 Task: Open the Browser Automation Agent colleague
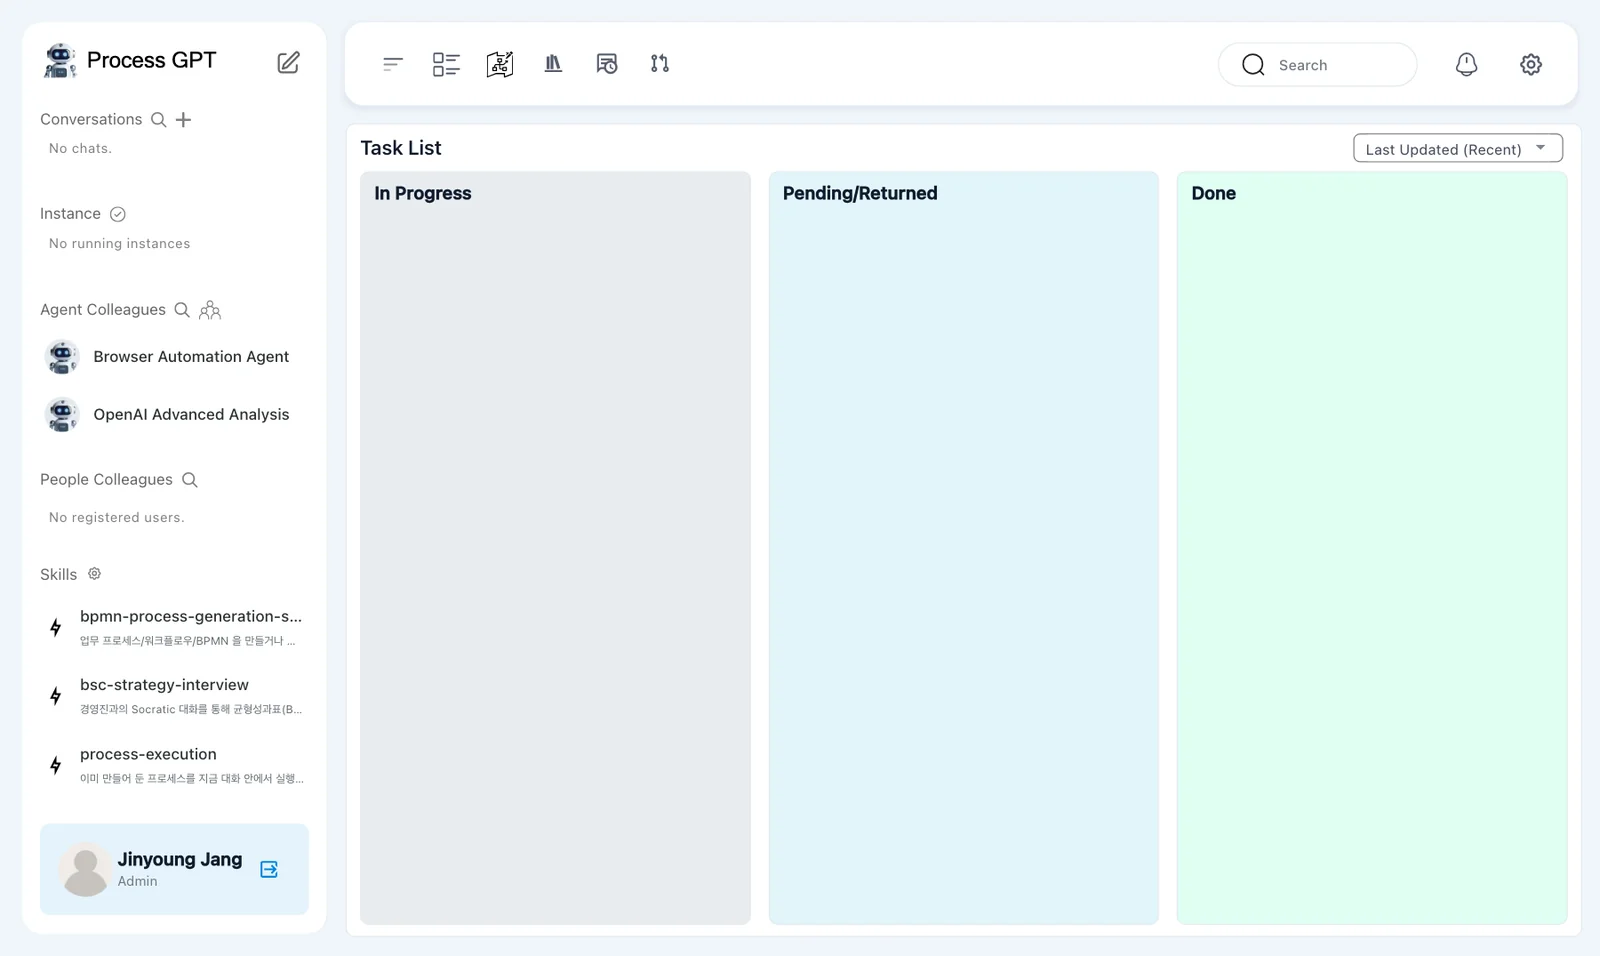point(174,357)
